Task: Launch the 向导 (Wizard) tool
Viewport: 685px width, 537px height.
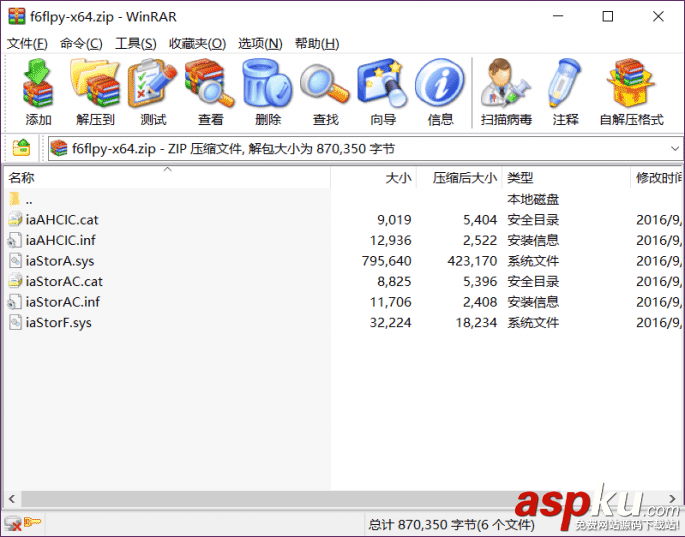Action: coord(382,83)
